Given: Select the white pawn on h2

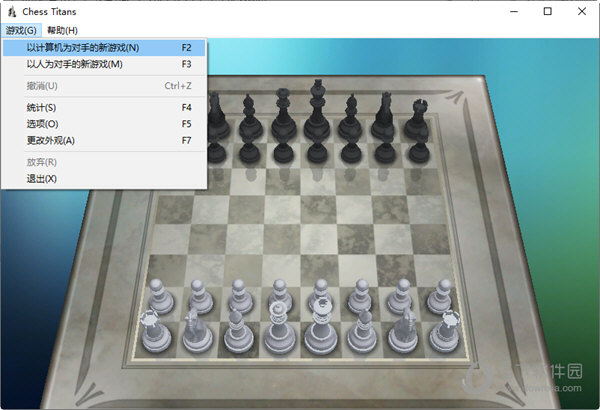Looking at the screenshot, I should (x=440, y=296).
